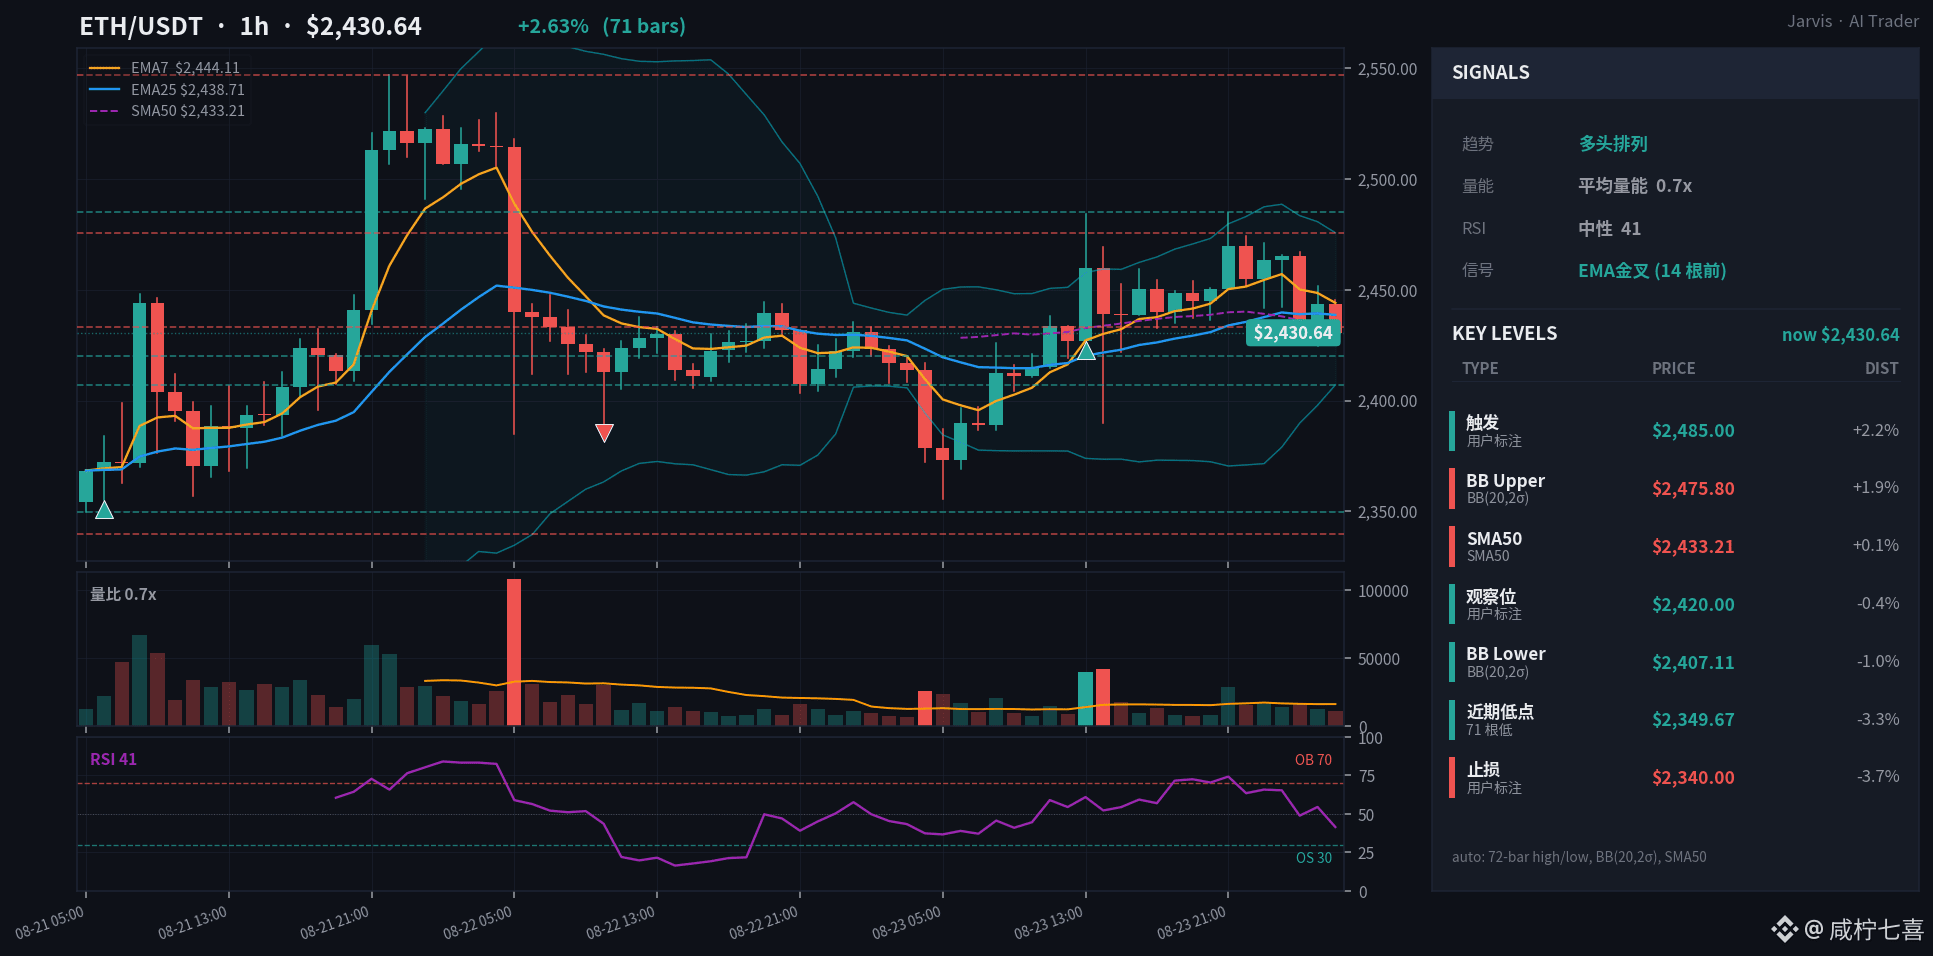
Task: Click the OB 70 overbought label
Action: coord(1313,760)
